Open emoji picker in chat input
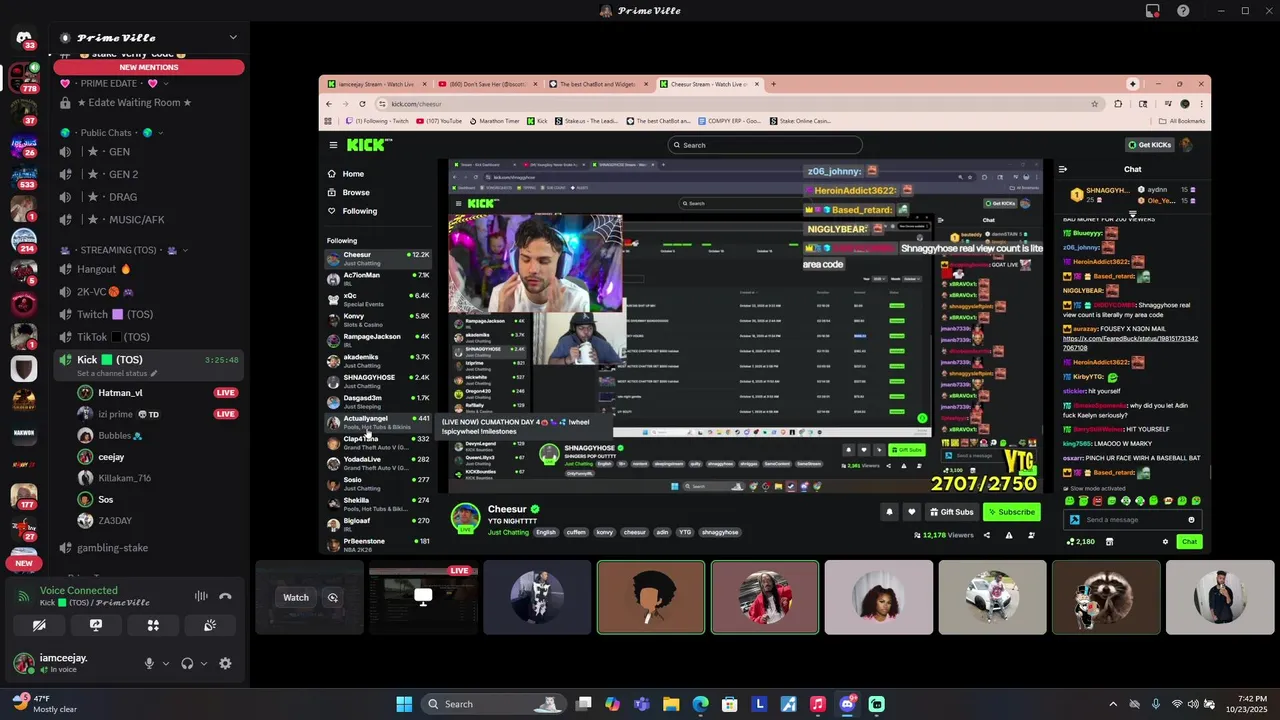This screenshot has height=720, width=1280. coord(1191,520)
